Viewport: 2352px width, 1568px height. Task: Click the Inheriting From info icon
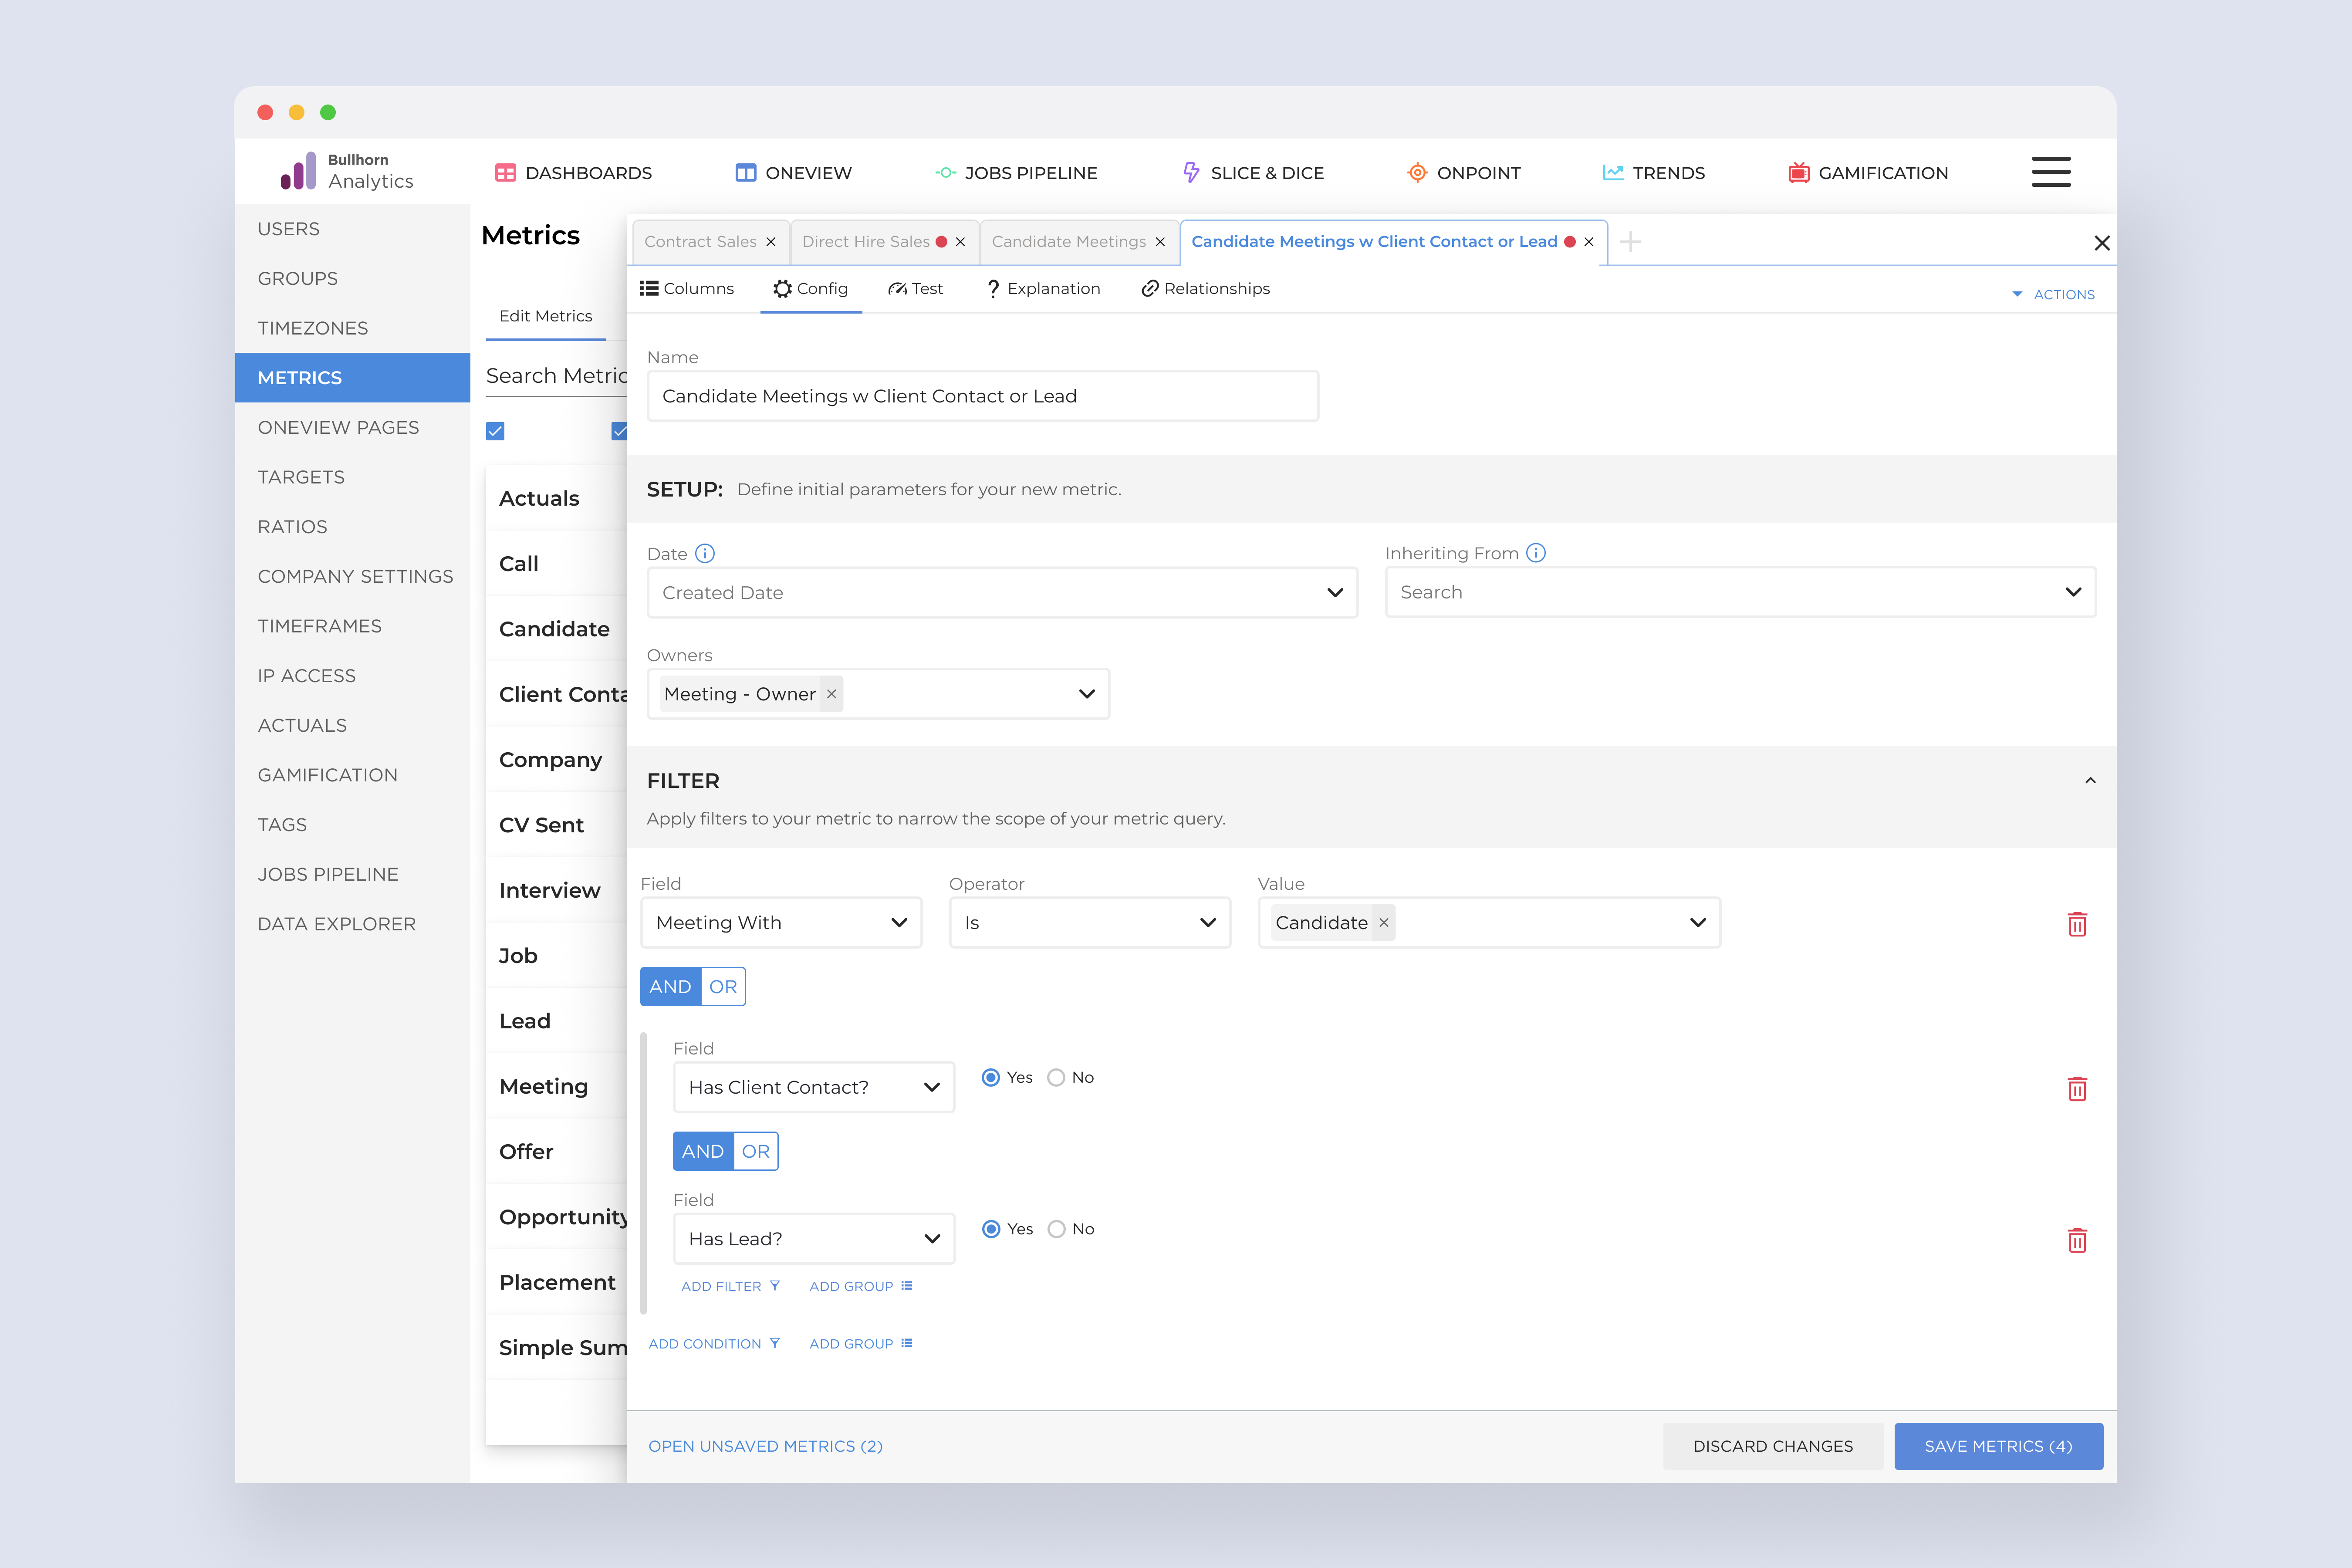click(x=1536, y=553)
